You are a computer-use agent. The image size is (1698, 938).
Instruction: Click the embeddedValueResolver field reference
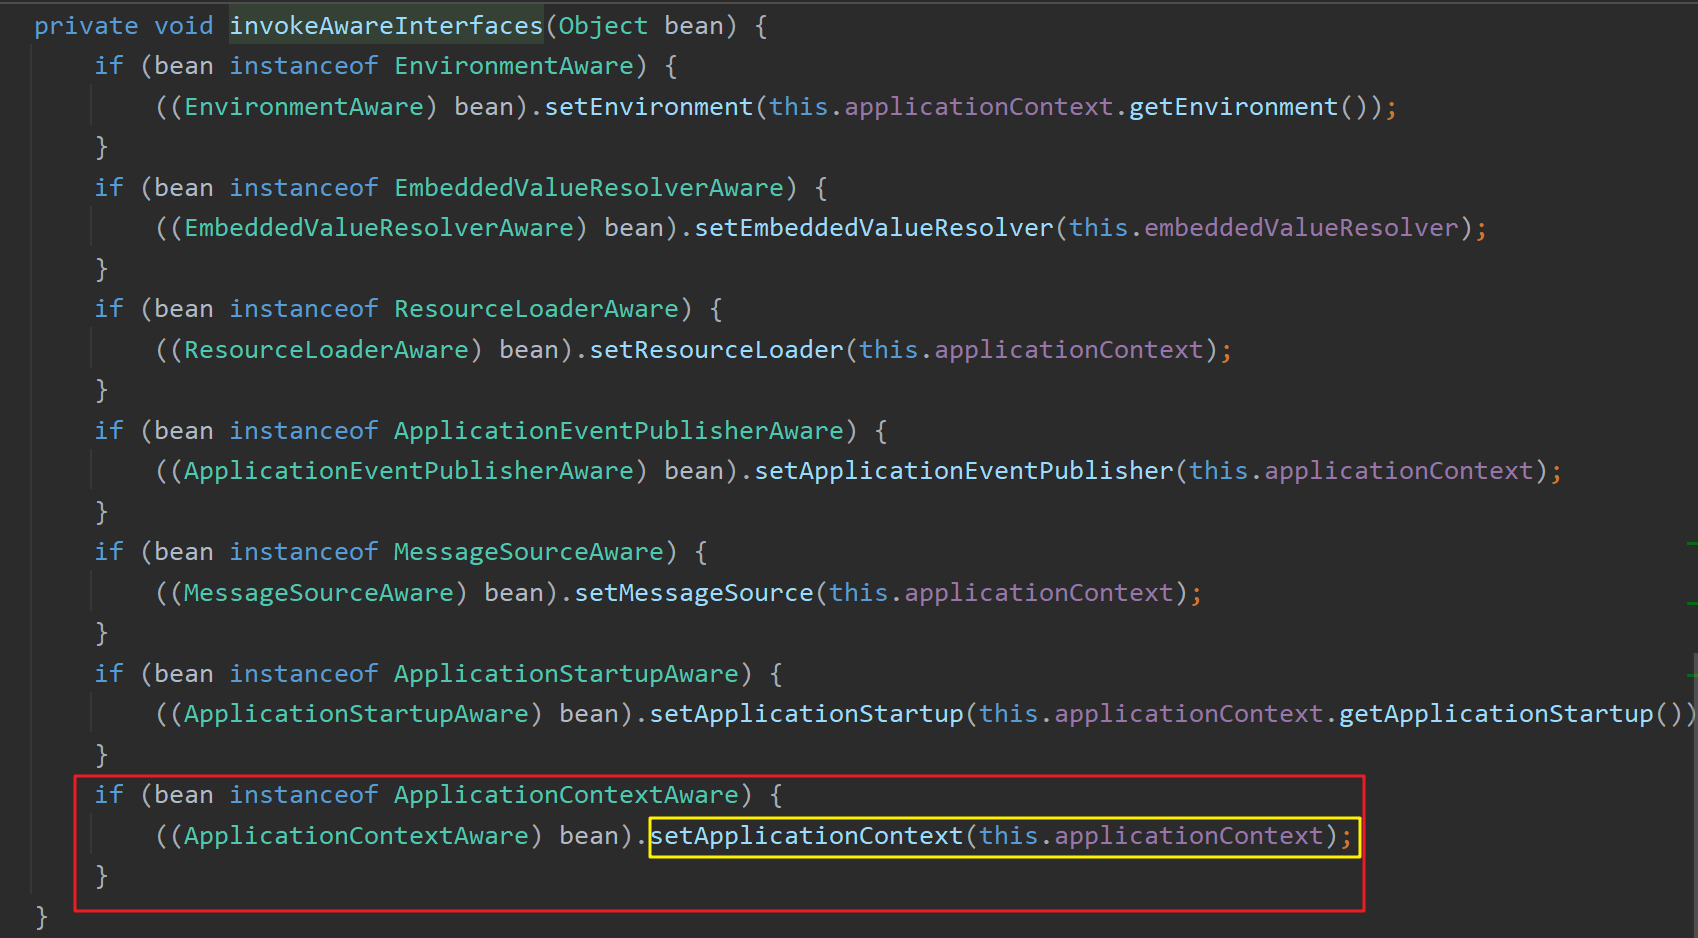[x=1301, y=228]
